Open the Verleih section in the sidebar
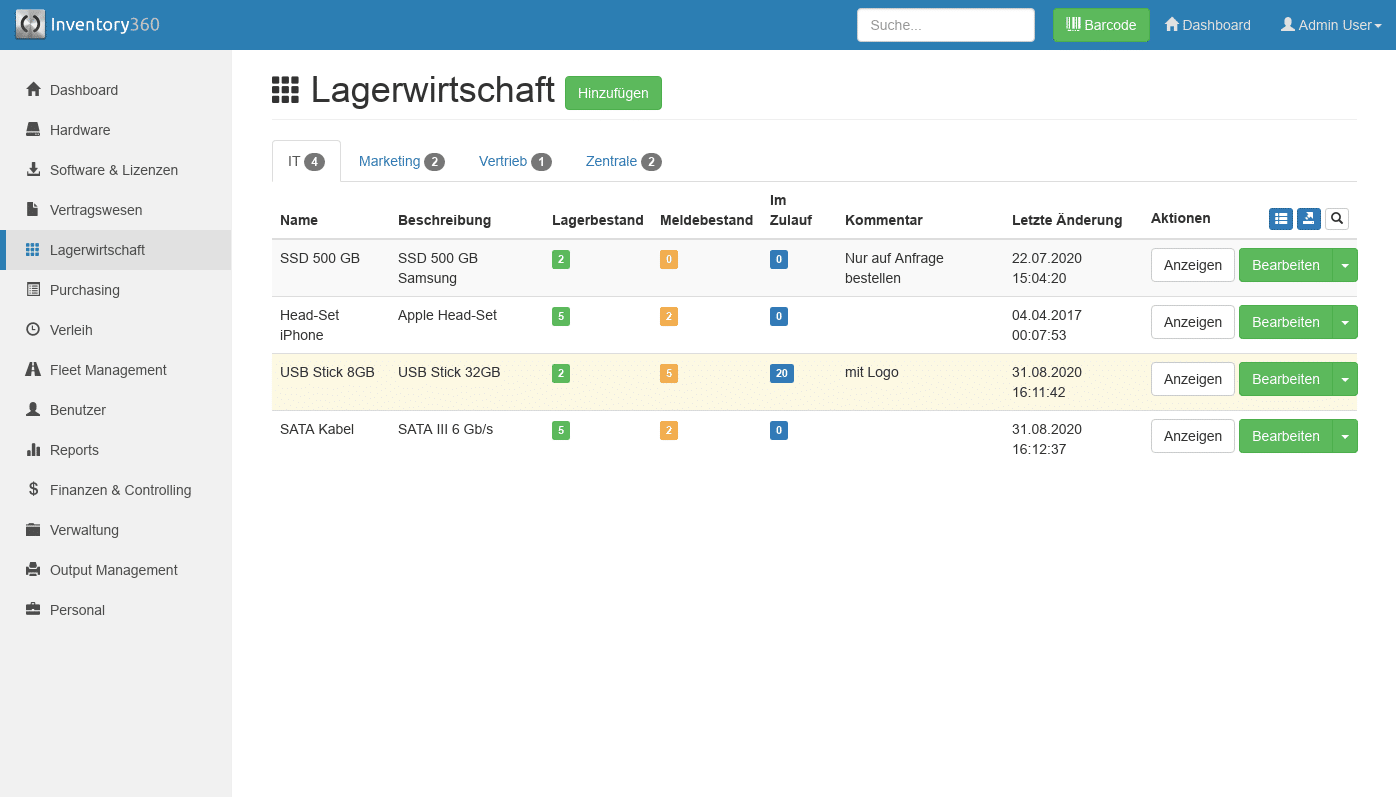 tap(71, 330)
